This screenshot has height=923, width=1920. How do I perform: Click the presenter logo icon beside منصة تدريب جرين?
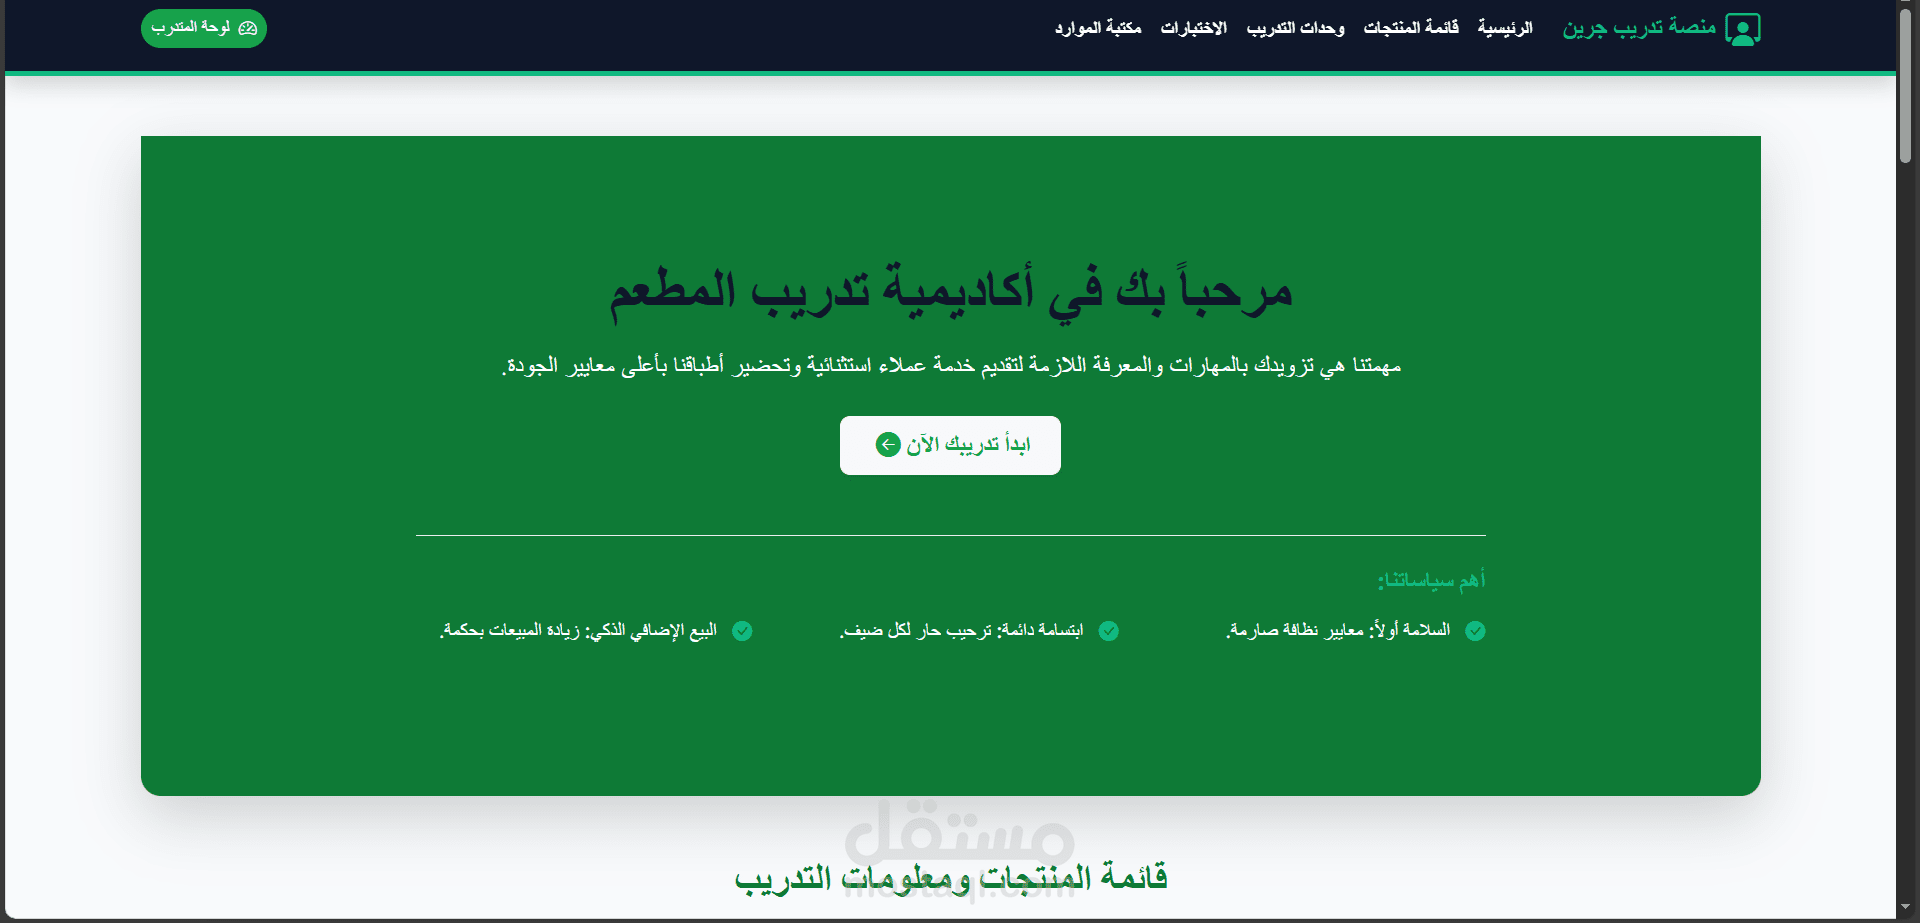(x=1745, y=27)
